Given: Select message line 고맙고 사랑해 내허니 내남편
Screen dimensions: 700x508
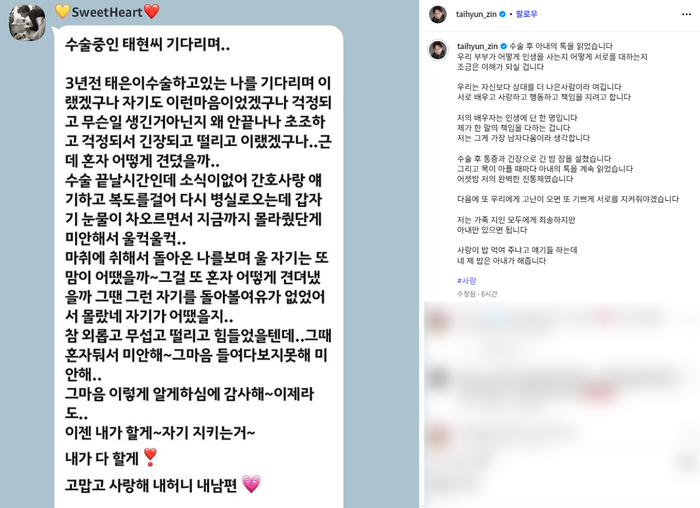Looking at the screenshot, I should click(151, 485).
